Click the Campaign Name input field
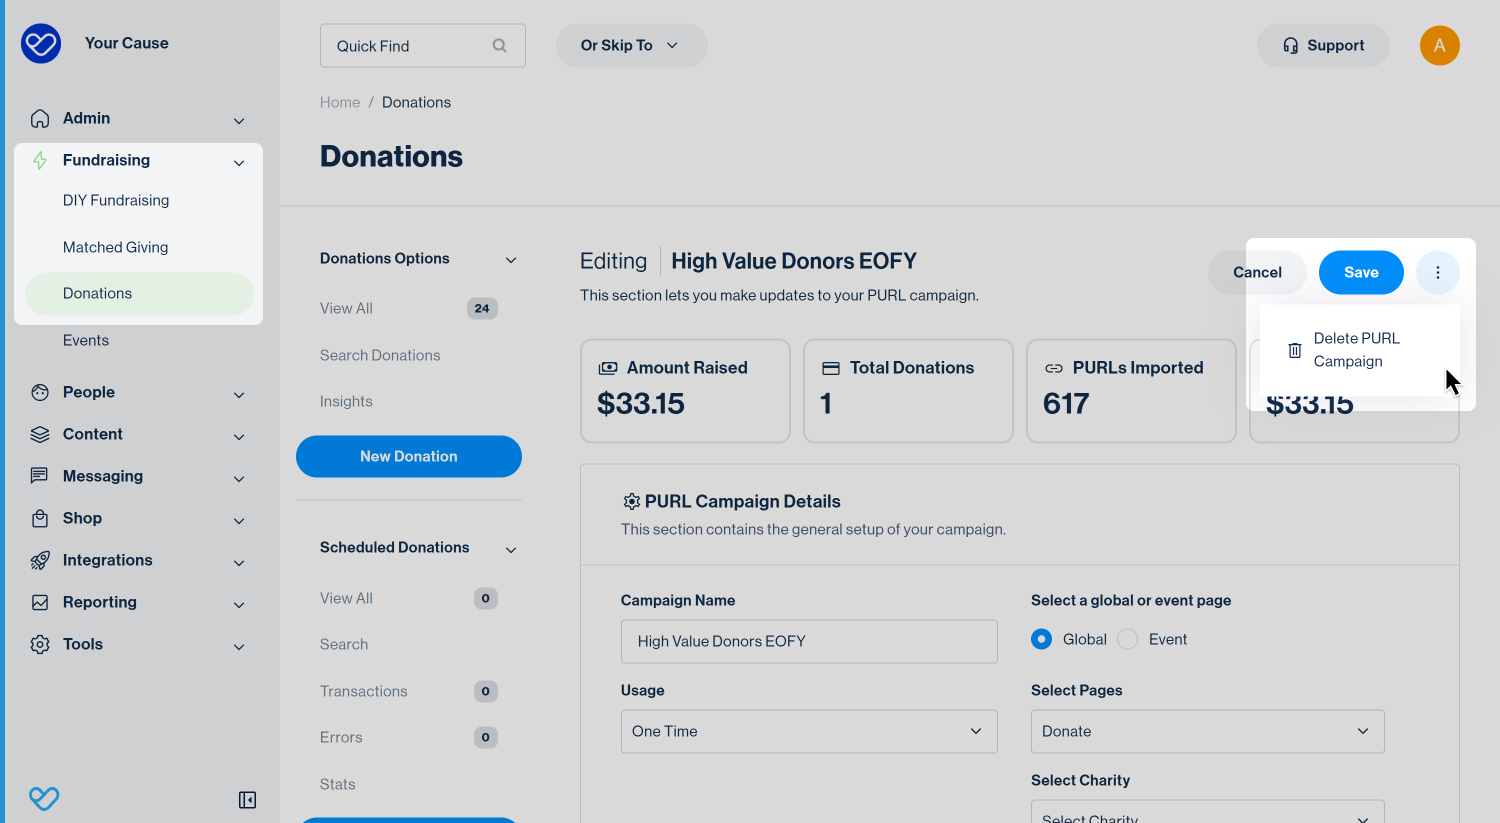The image size is (1500, 823). [x=809, y=641]
